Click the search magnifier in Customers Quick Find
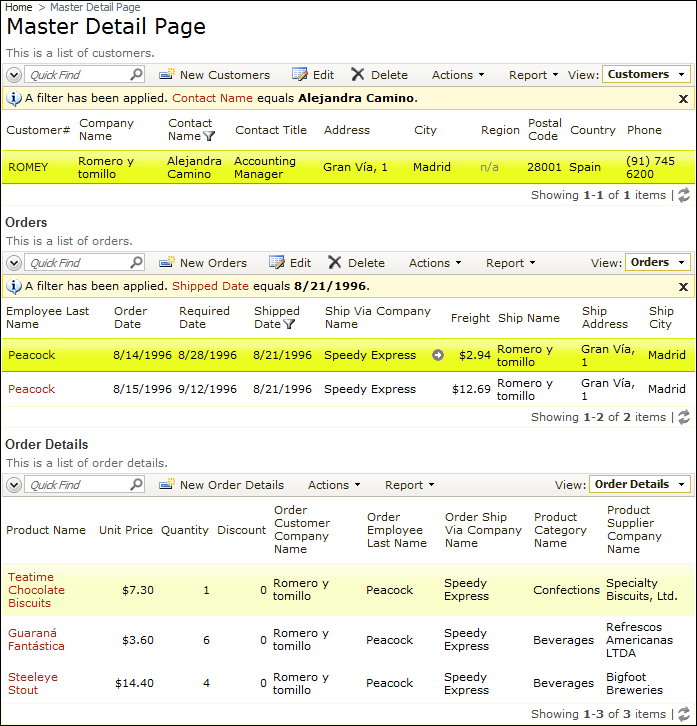The height and width of the screenshot is (726, 697). point(136,75)
